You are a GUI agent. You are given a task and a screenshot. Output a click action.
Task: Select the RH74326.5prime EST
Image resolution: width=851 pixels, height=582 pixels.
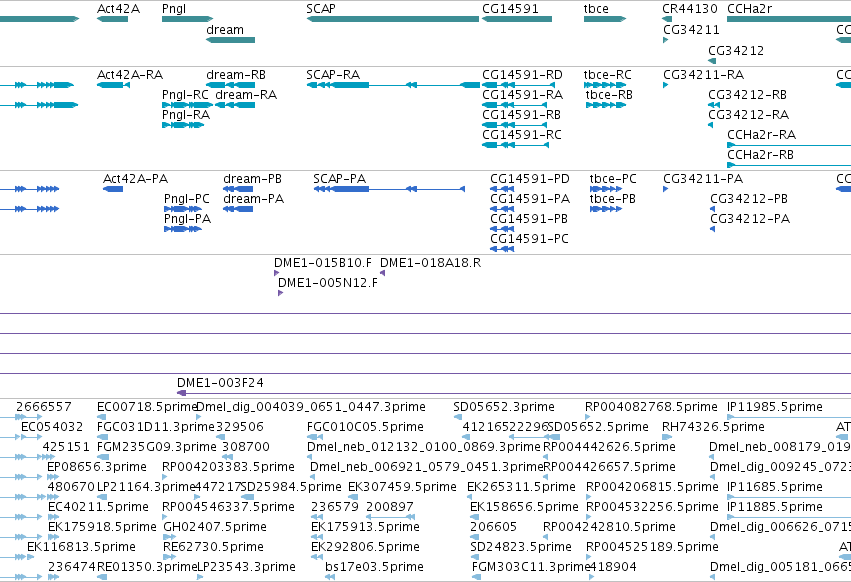(667, 437)
